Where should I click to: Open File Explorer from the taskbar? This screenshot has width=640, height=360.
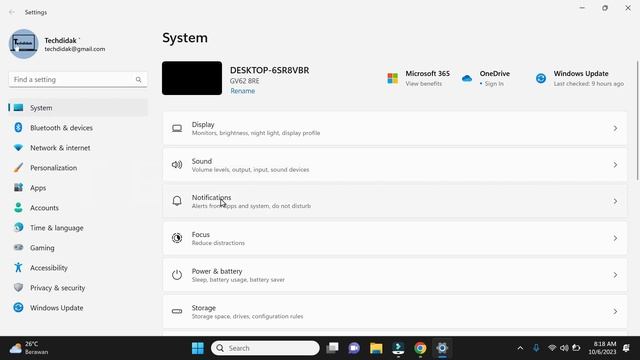click(x=376, y=348)
